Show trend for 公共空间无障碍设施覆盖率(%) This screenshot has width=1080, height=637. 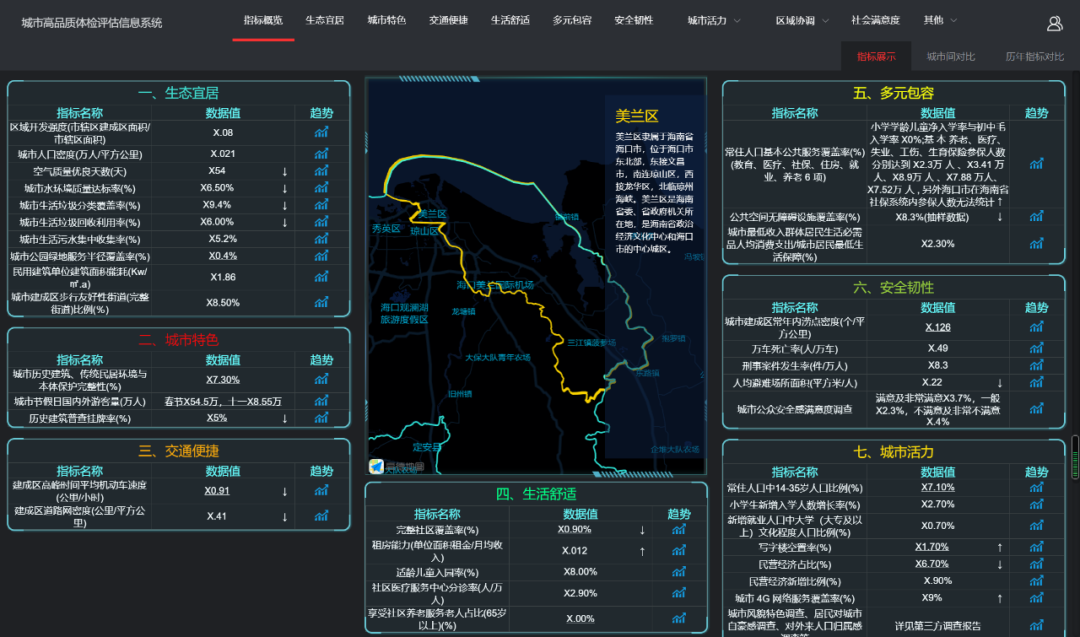pyautogui.click(x=1036, y=216)
